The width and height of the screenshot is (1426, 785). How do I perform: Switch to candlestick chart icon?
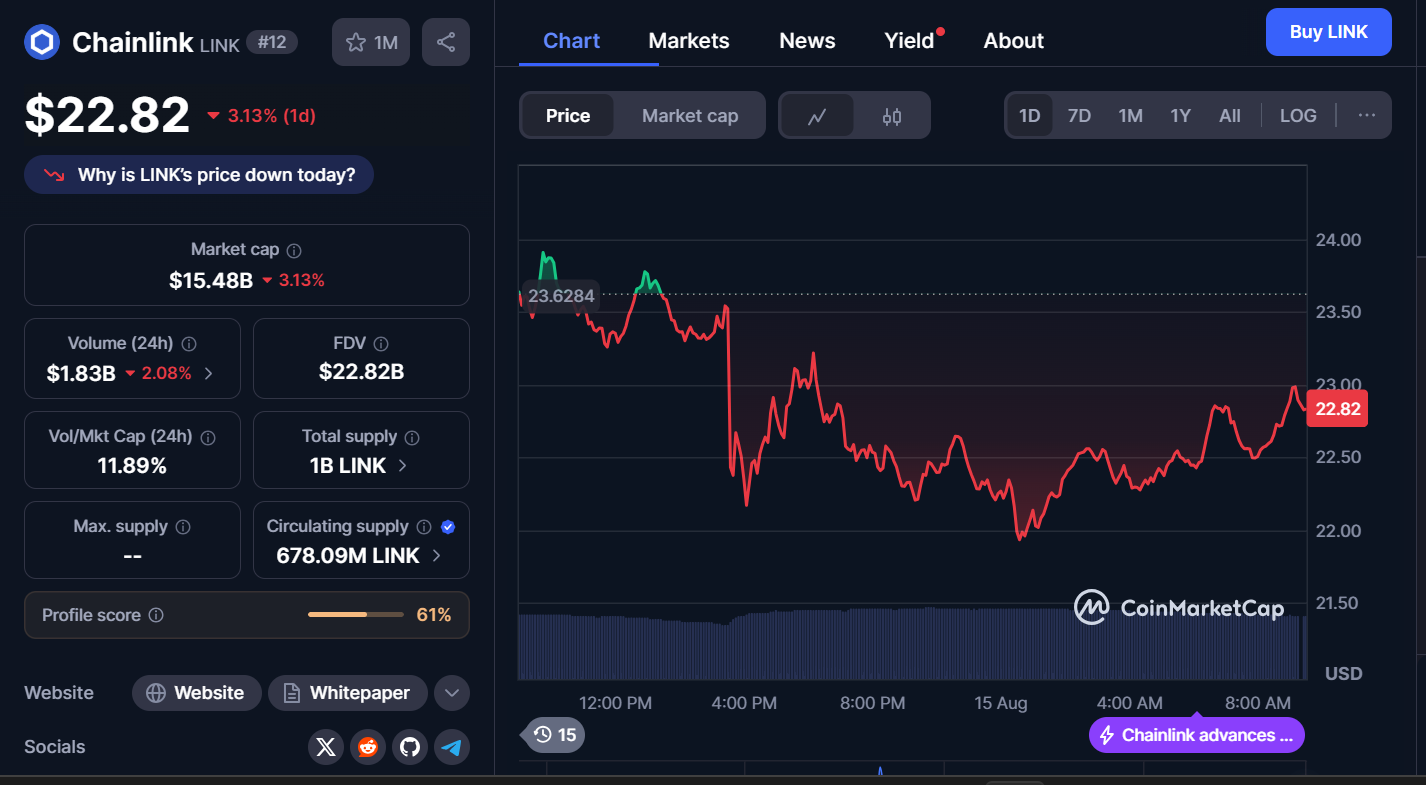pos(892,116)
